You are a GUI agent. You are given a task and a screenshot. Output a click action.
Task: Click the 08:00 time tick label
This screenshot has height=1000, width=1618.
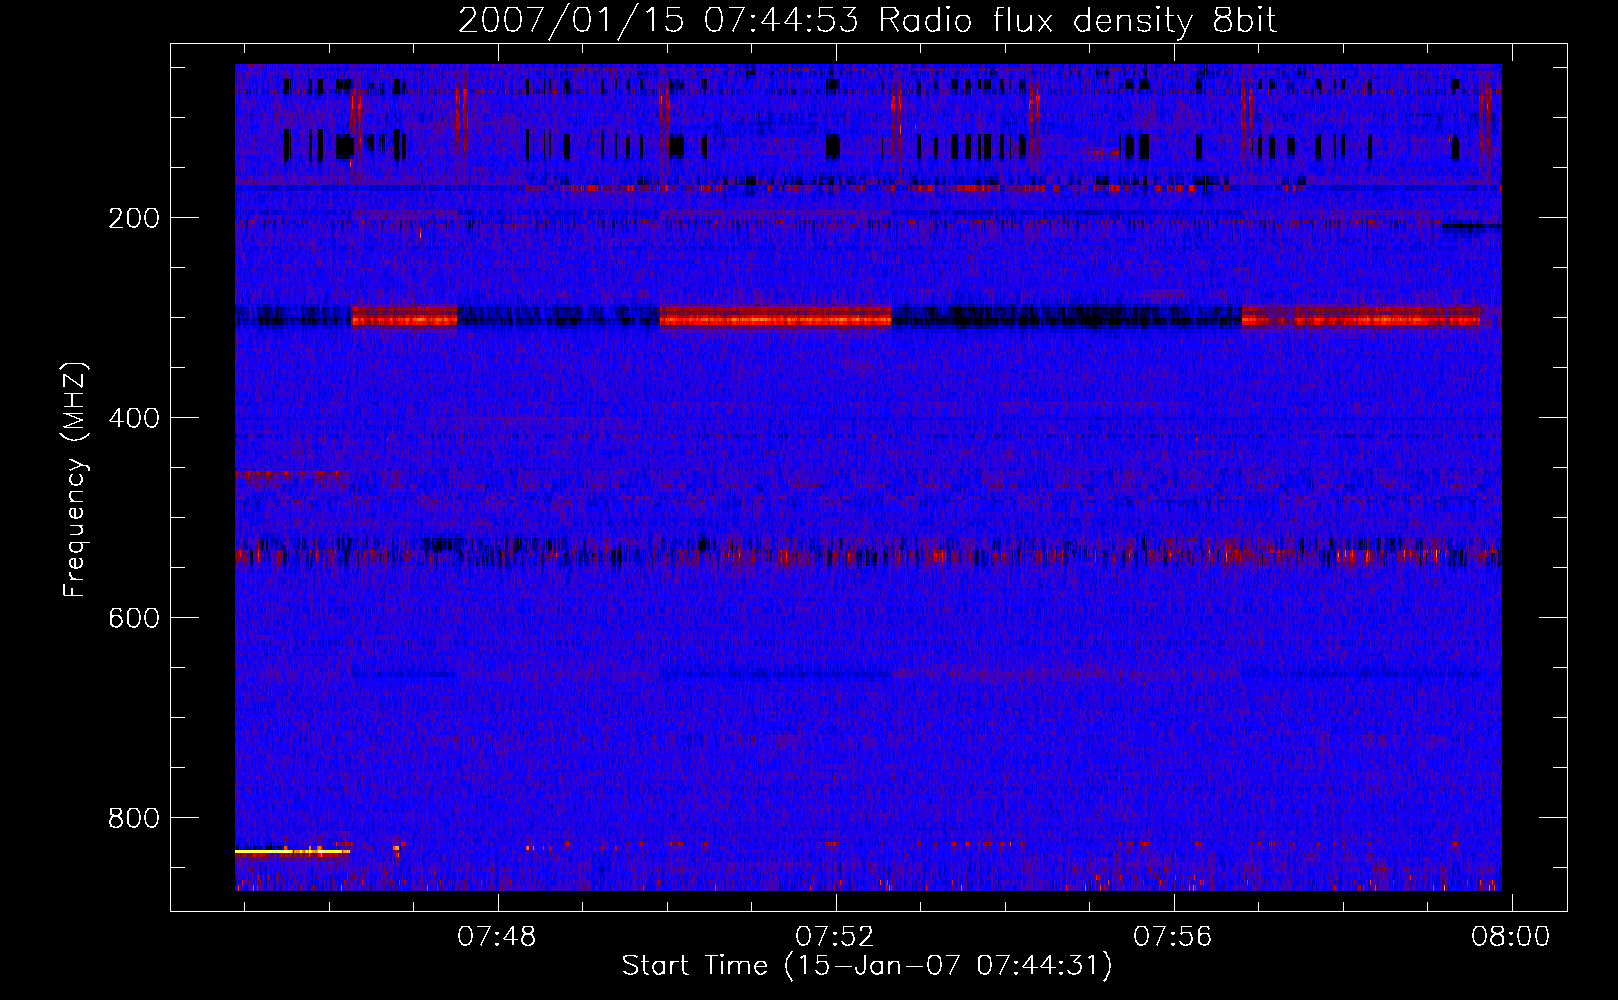click(x=1510, y=937)
